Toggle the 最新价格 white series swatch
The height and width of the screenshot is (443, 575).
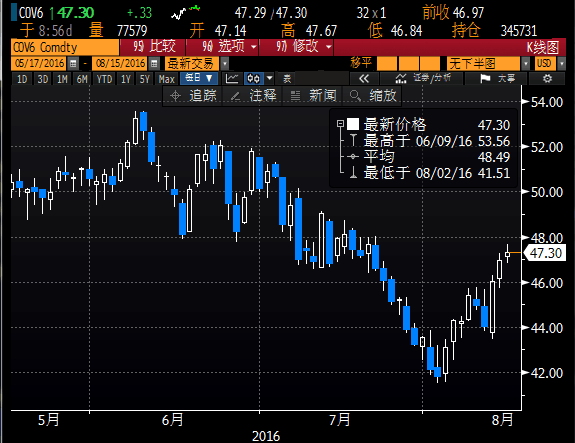pyautogui.click(x=353, y=124)
